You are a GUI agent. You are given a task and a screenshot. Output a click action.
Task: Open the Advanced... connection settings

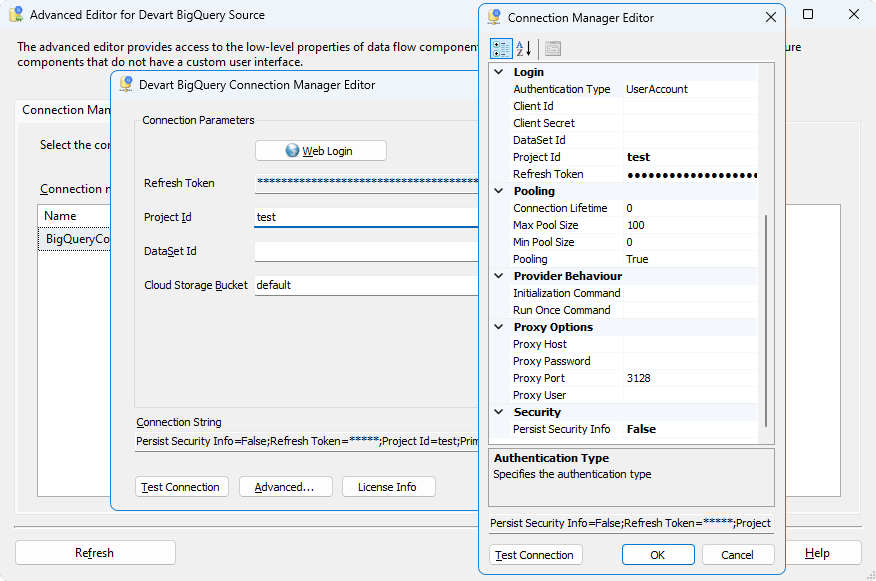pyautogui.click(x=284, y=487)
